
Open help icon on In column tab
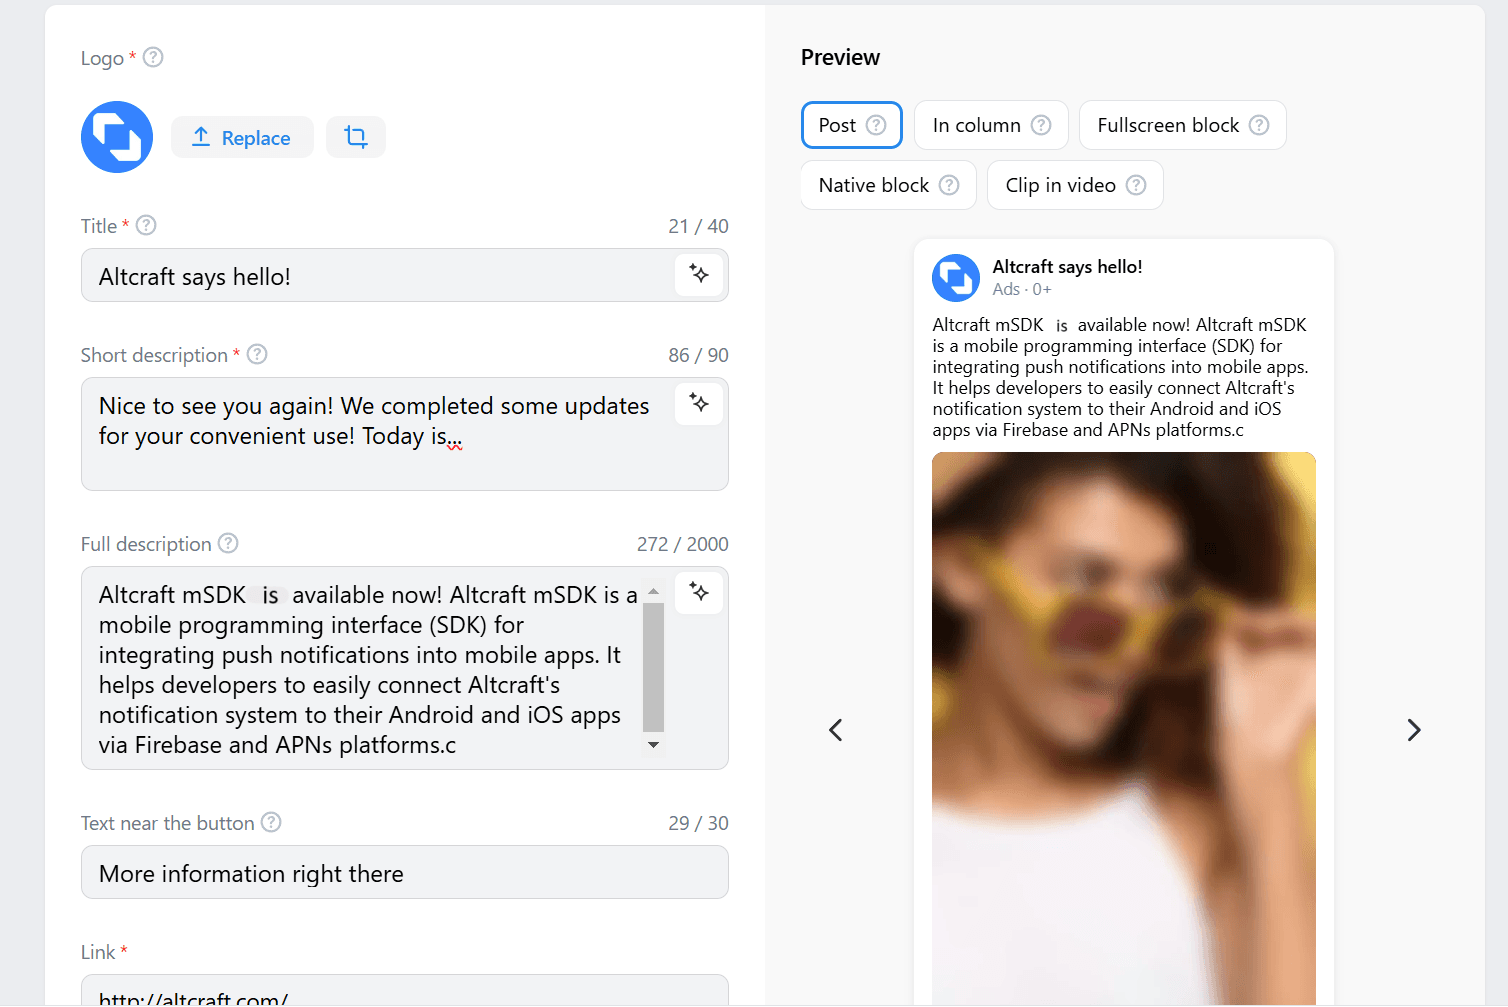tap(1041, 125)
